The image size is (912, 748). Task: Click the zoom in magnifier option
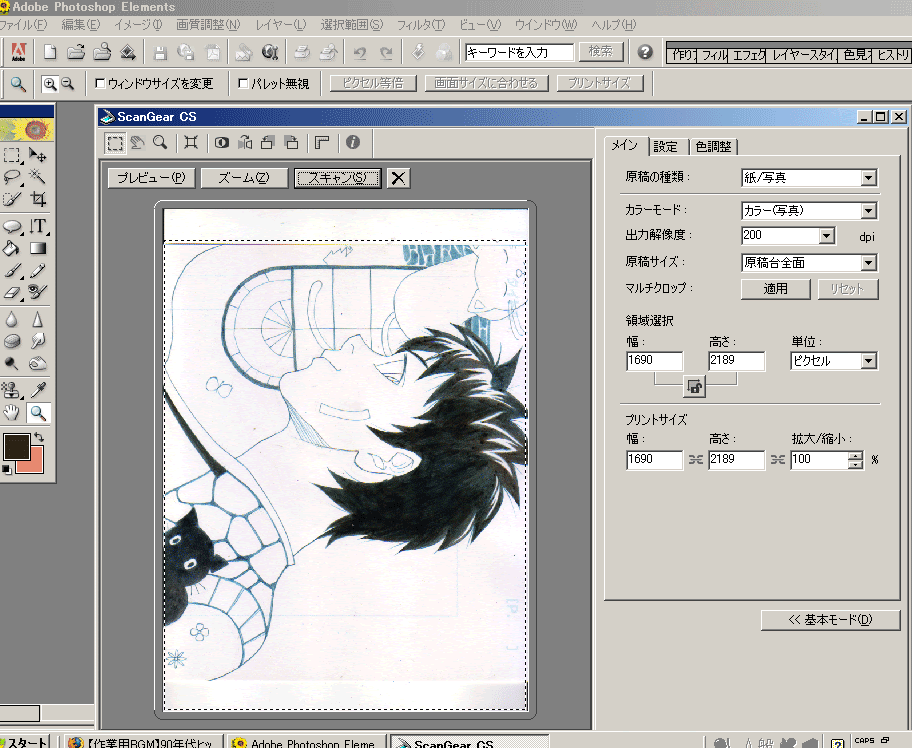50,84
